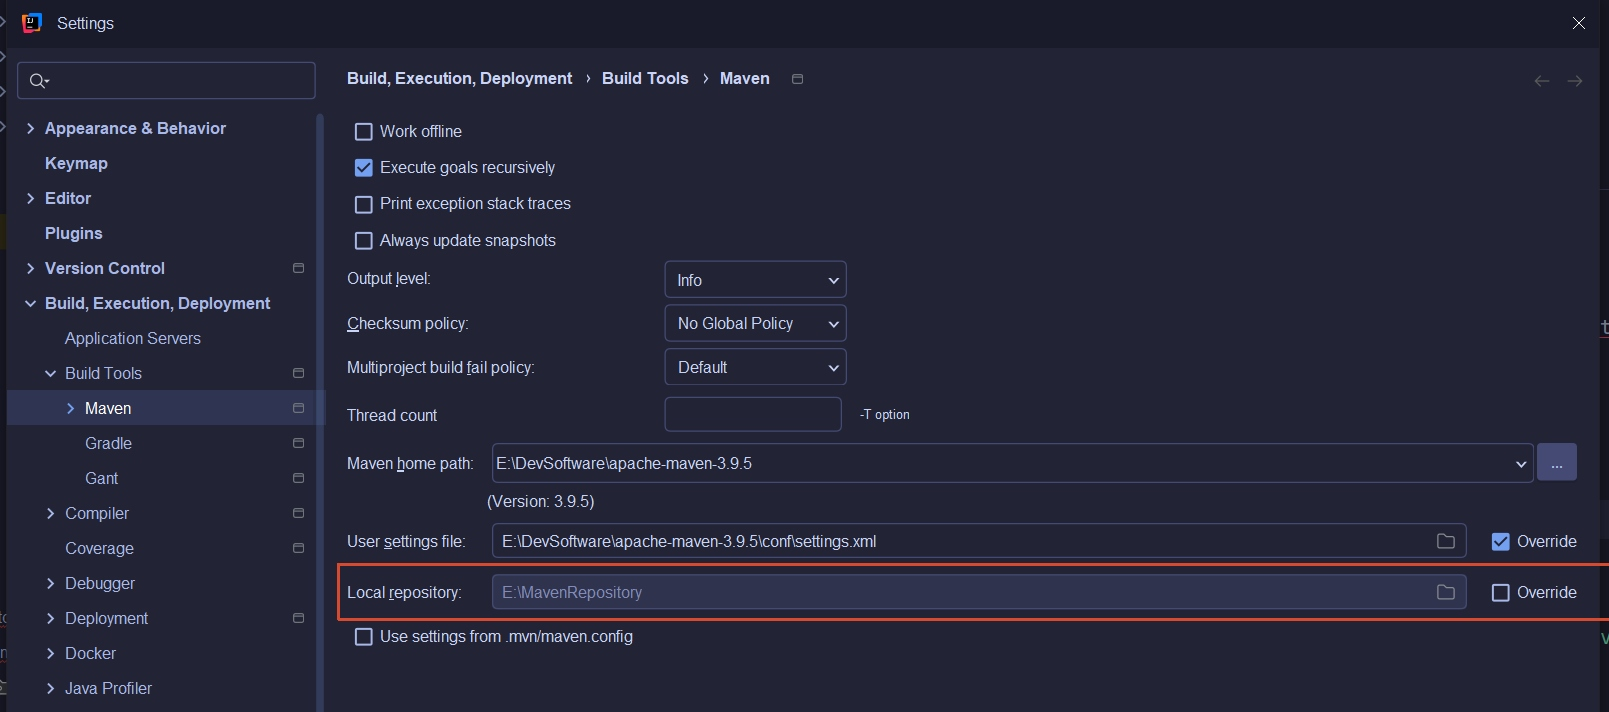Click Build Tools breadcrumb link

pyautogui.click(x=645, y=78)
